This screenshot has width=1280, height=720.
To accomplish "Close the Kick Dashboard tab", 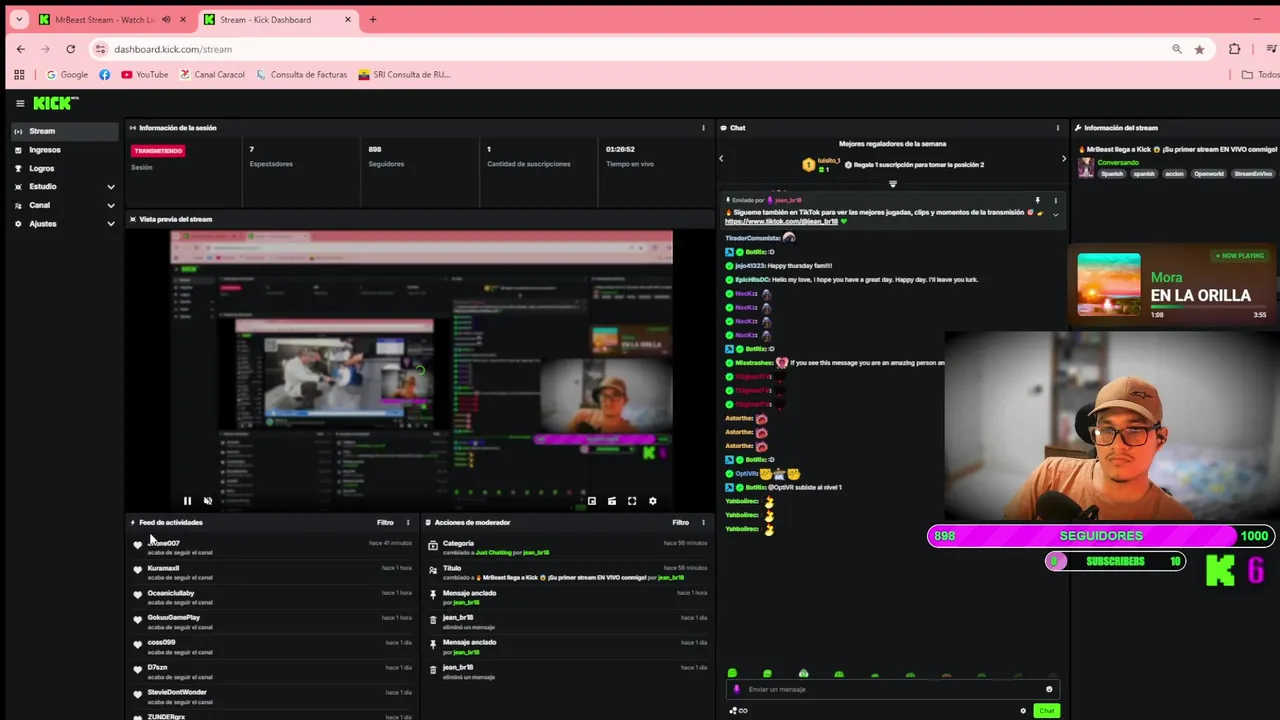I will [x=348, y=19].
